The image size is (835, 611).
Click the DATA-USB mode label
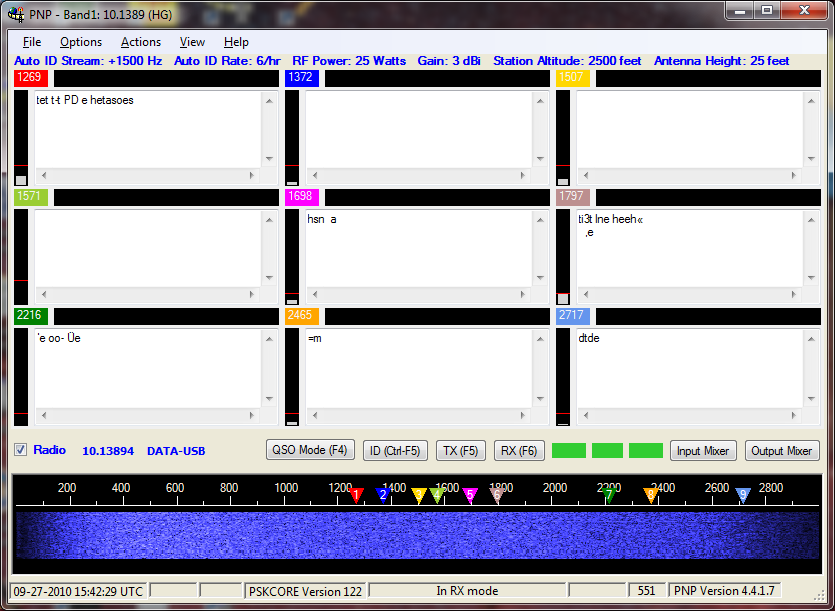coord(176,451)
